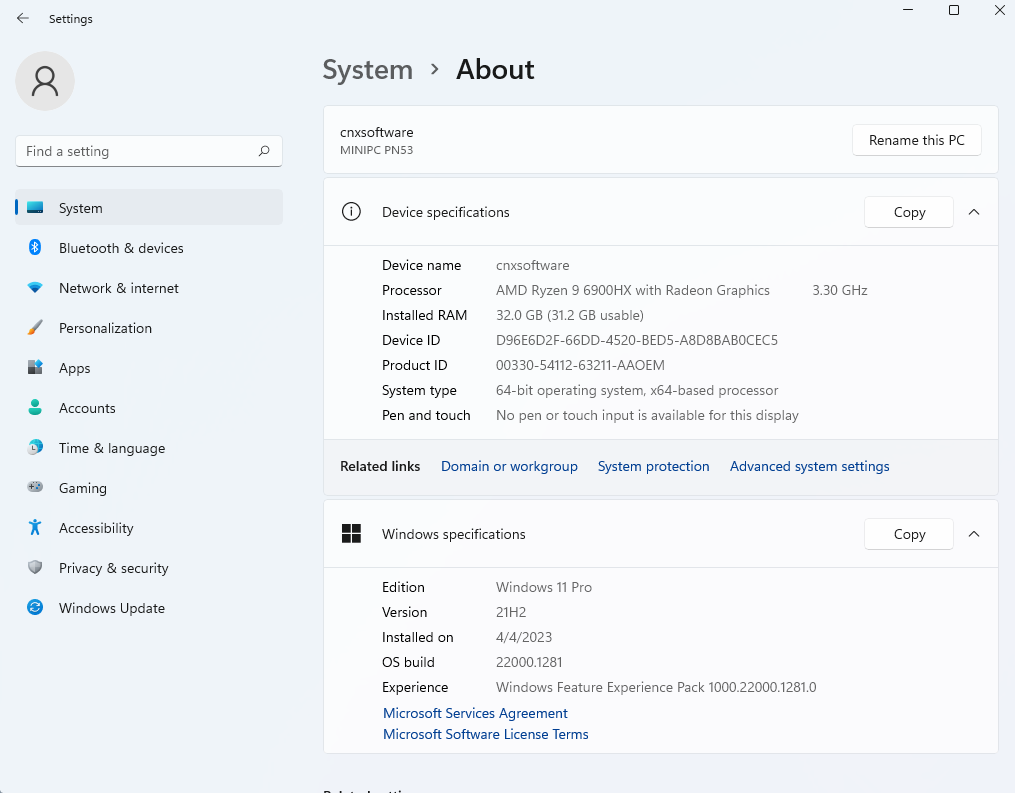Select Personalization in the sidebar
The width and height of the screenshot is (1015, 793).
pyautogui.click(x=149, y=328)
